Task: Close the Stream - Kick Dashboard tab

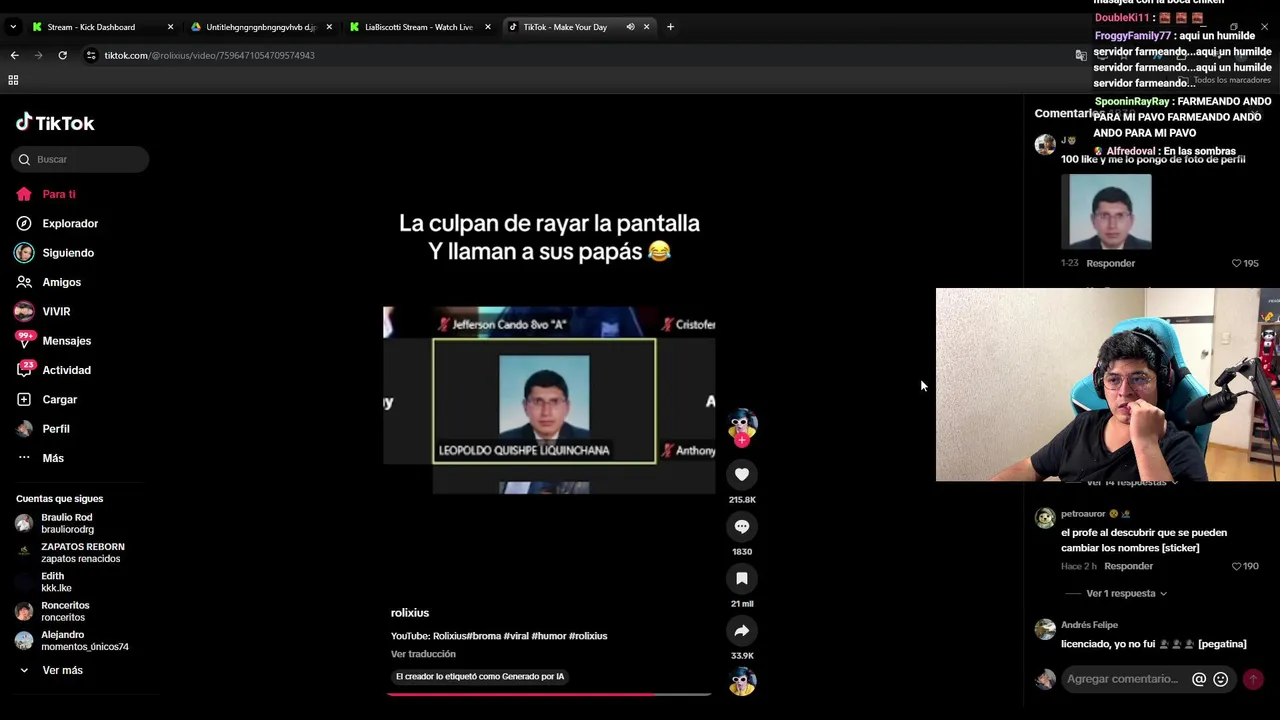Action: pos(170,27)
